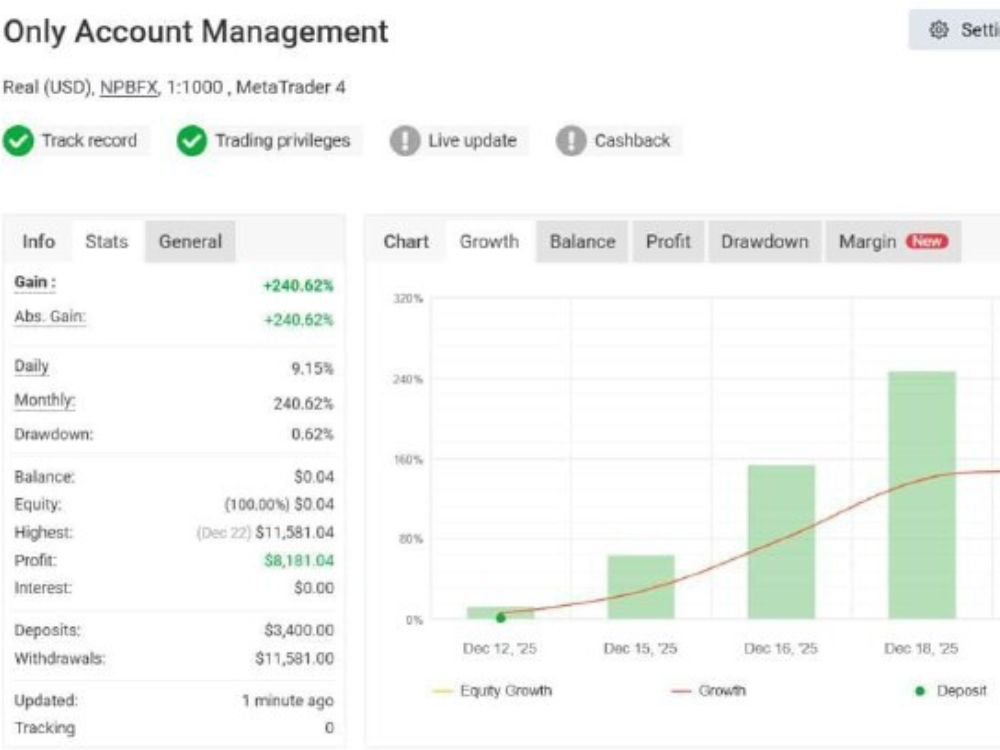Switch to the Stats tab
This screenshot has height=750, width=1000.
coord(107,242)
